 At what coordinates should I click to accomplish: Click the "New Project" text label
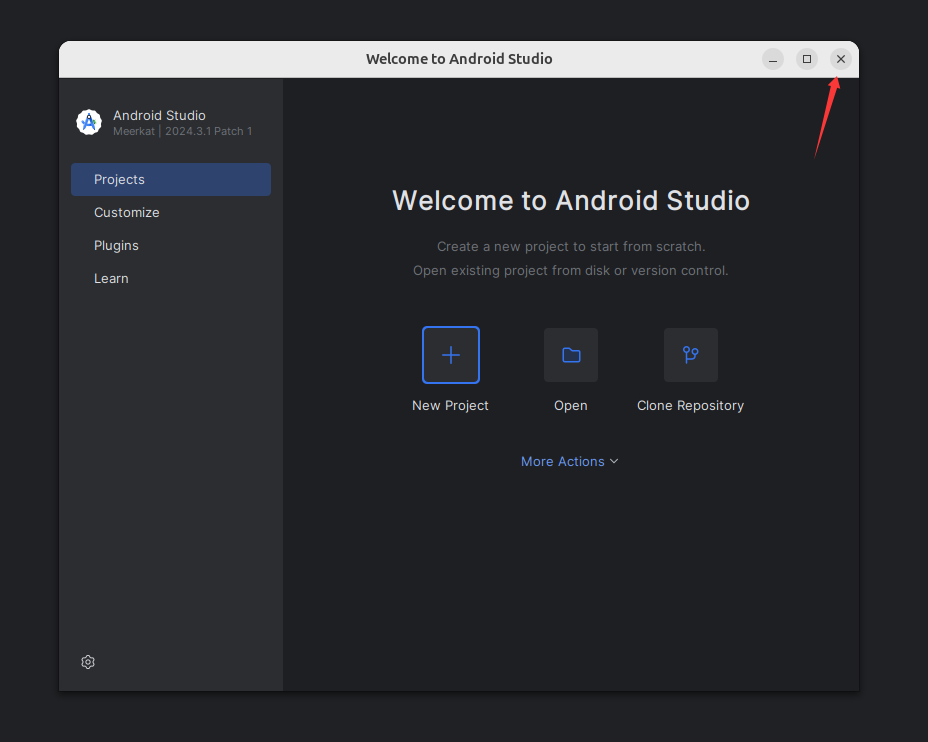click(x=450, y=406)
